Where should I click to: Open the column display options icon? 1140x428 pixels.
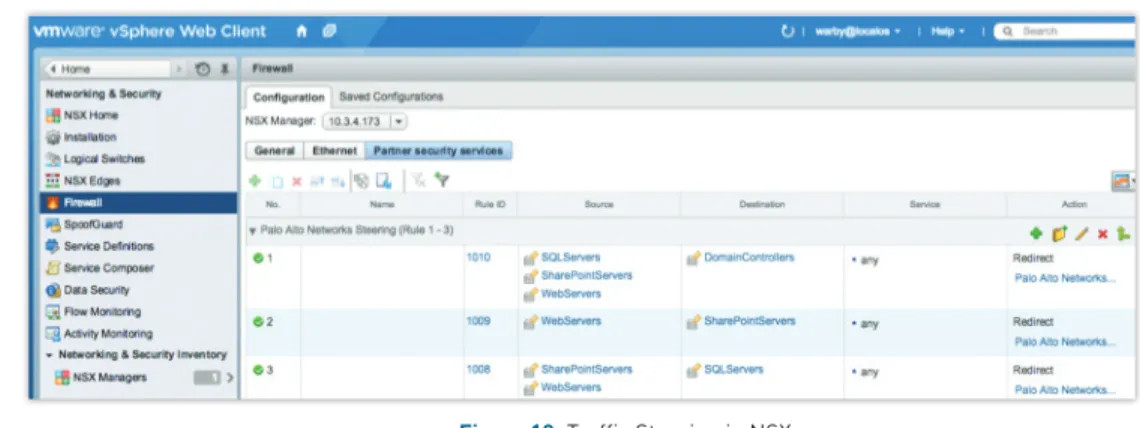click(1123, 182)
